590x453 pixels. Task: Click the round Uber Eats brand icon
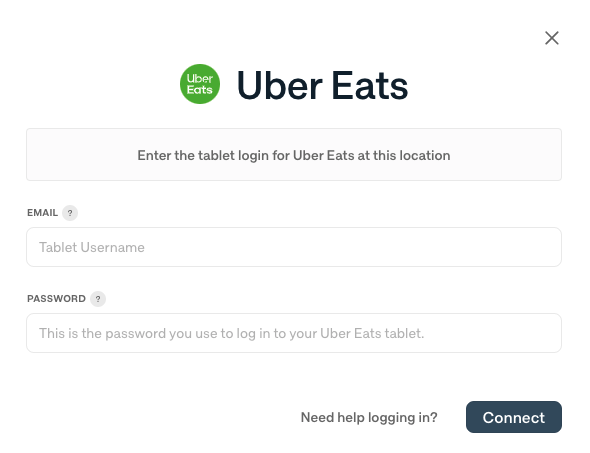[x=200, y=84]
